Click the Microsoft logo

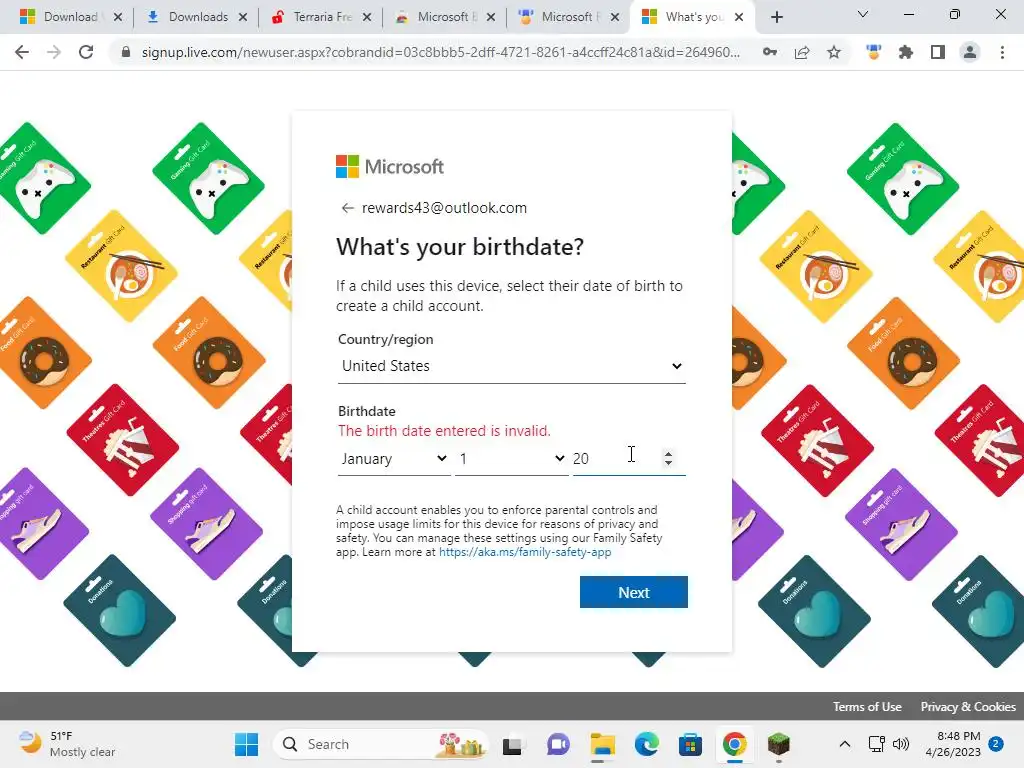(390, 167)
